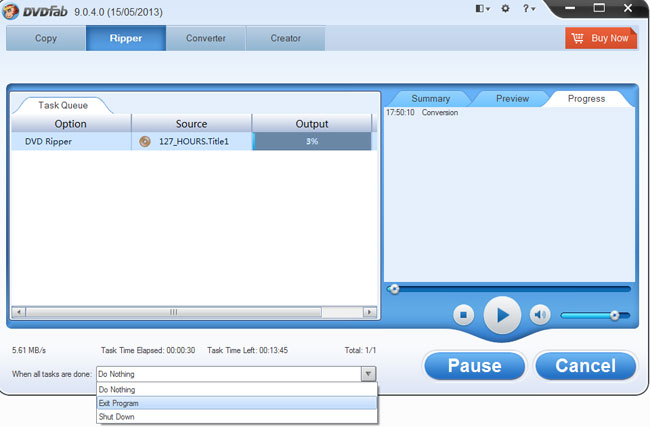Click the disc icon beside 127_HOURS.Title1
The image size is (650, 427).
click(145, 142)
